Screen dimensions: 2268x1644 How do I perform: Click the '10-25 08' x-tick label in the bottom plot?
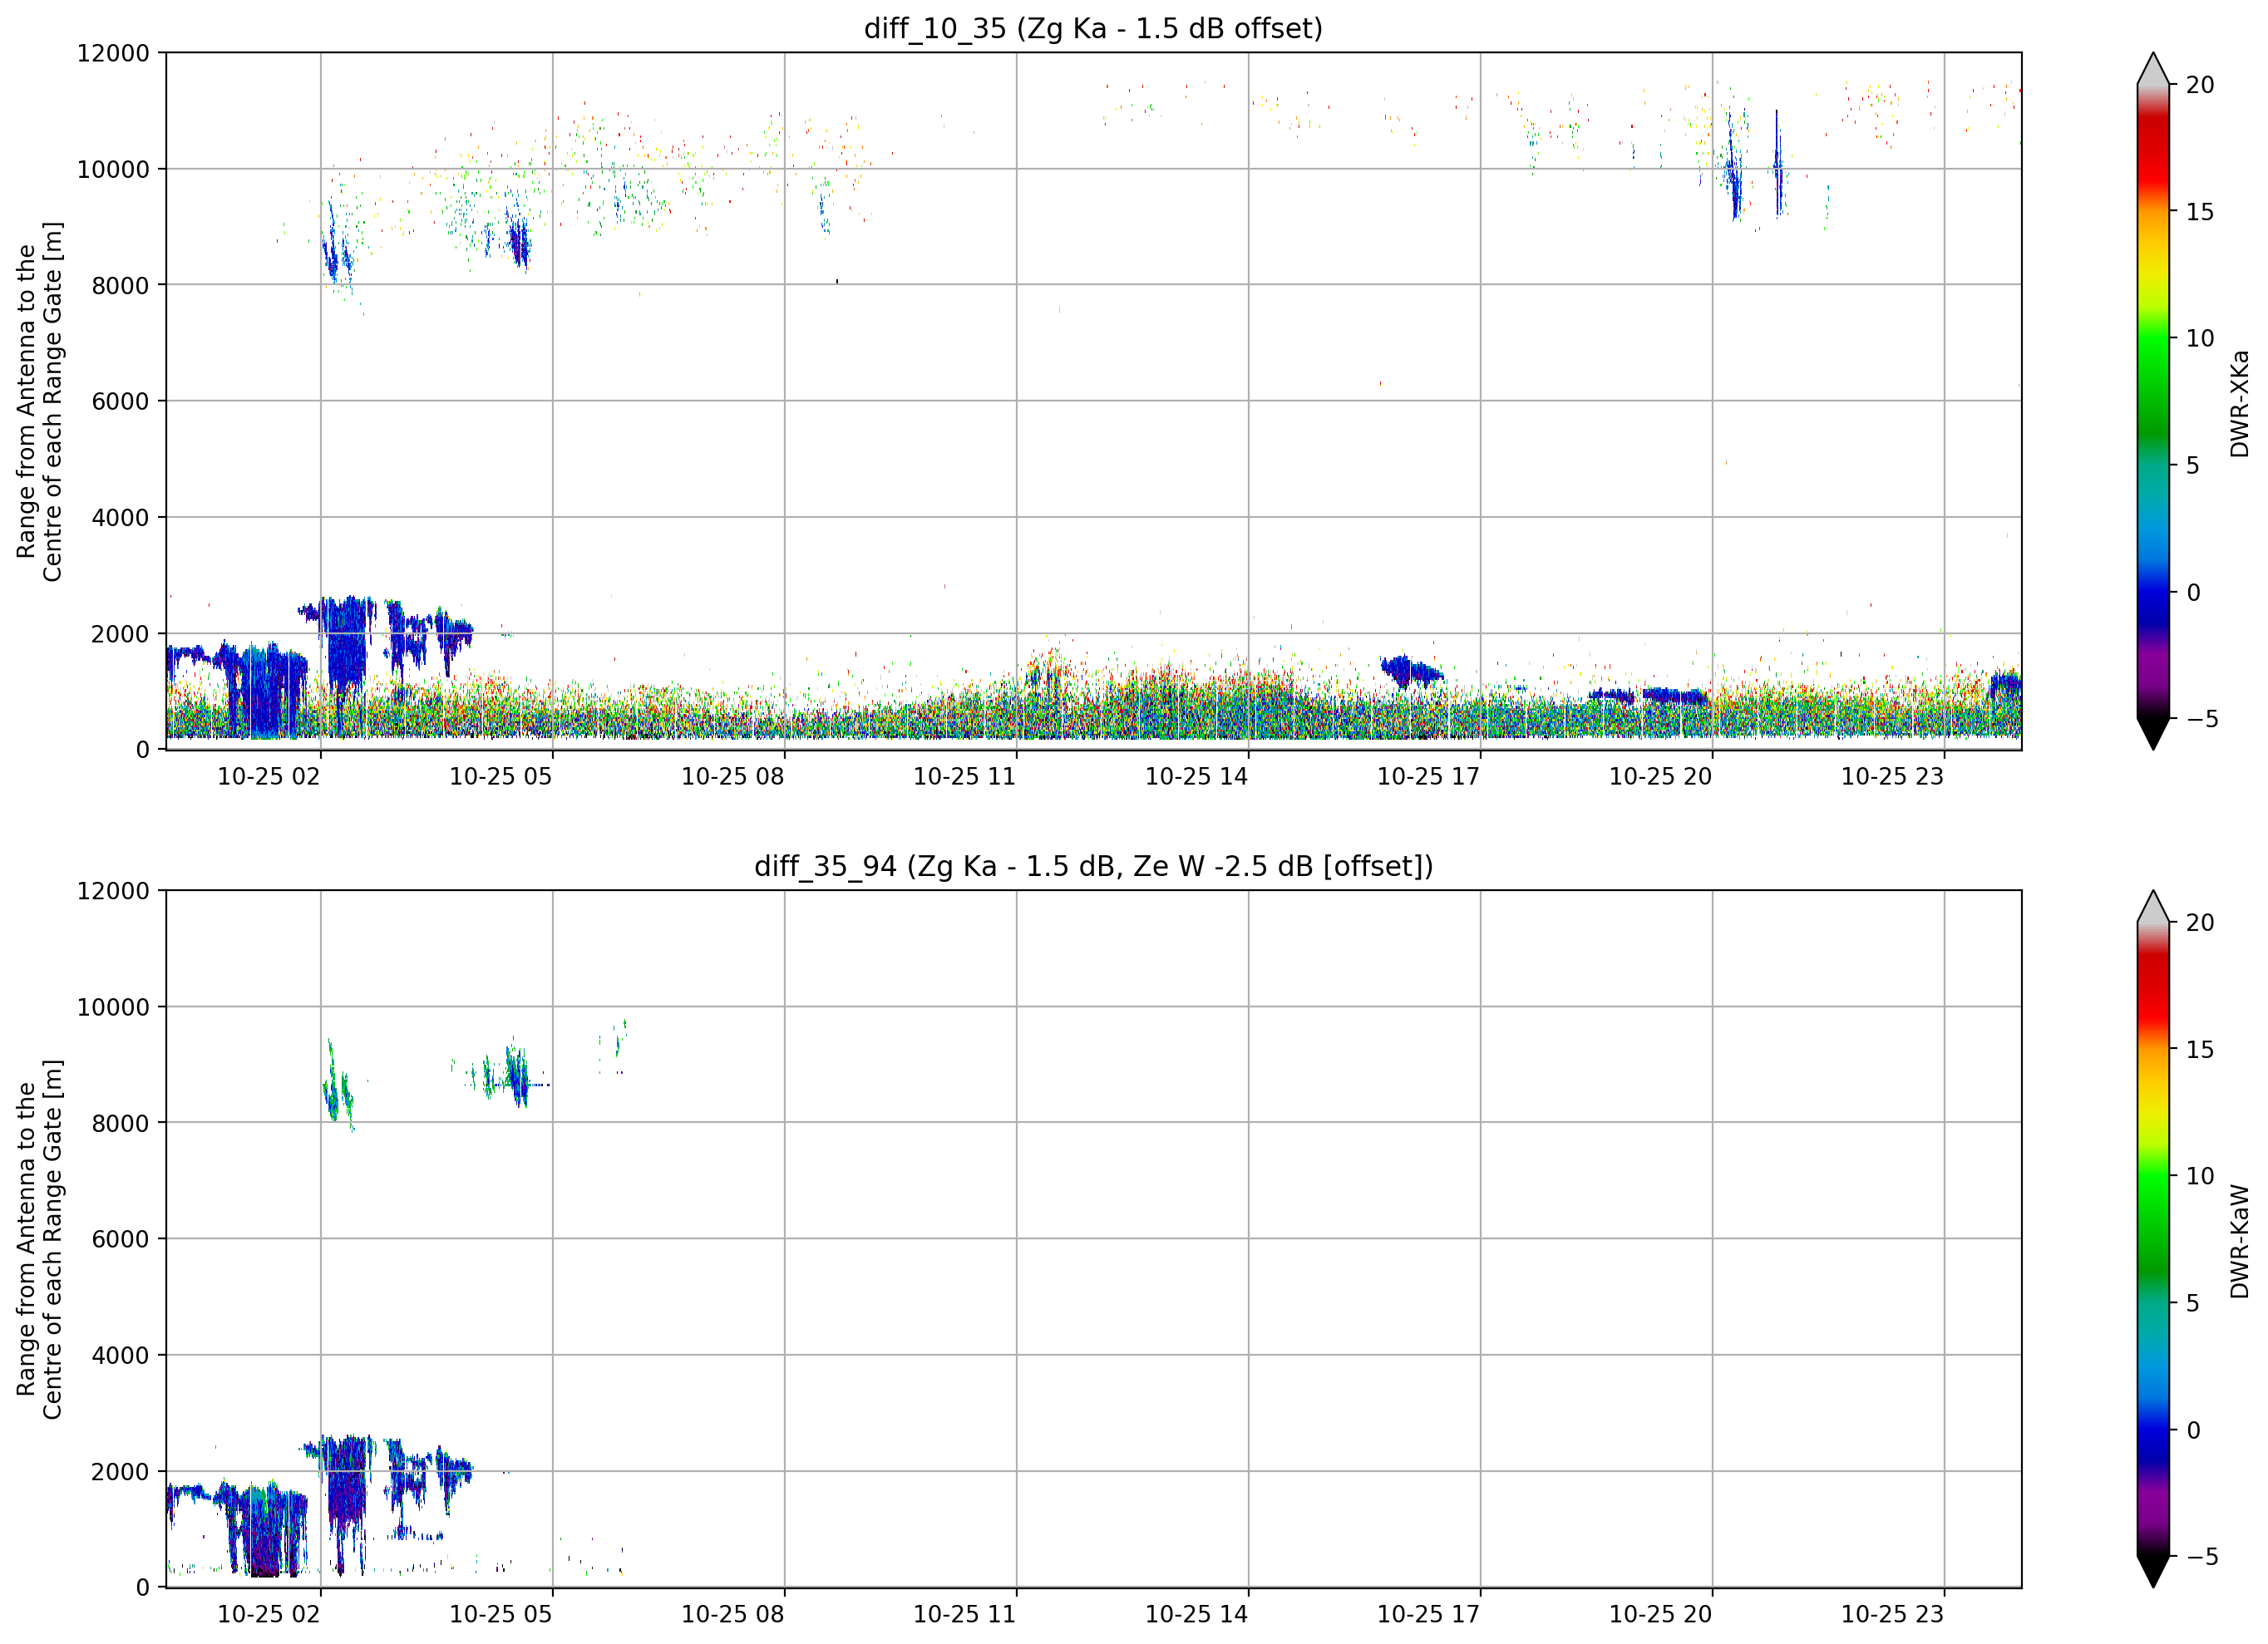coord(733,1614)
